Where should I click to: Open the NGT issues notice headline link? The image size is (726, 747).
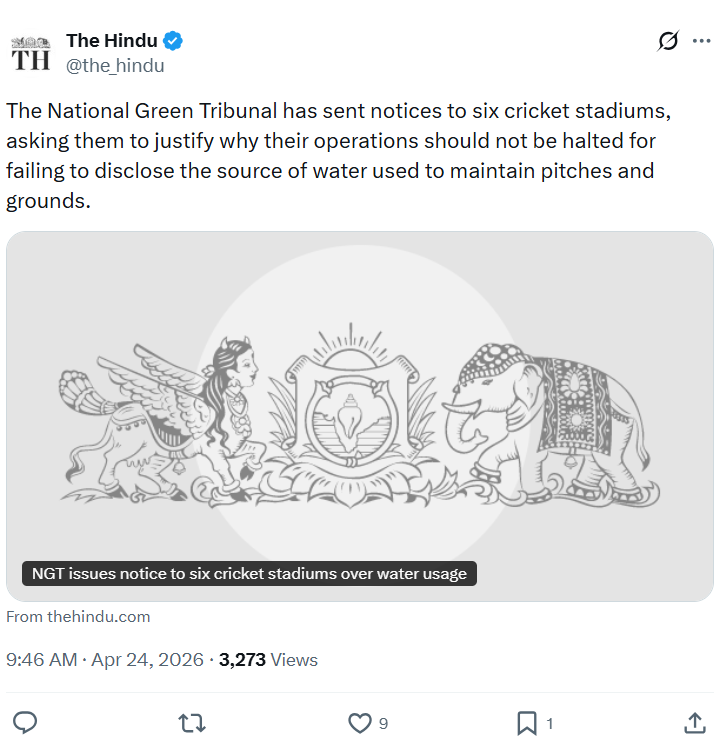(x=249, y=574)
